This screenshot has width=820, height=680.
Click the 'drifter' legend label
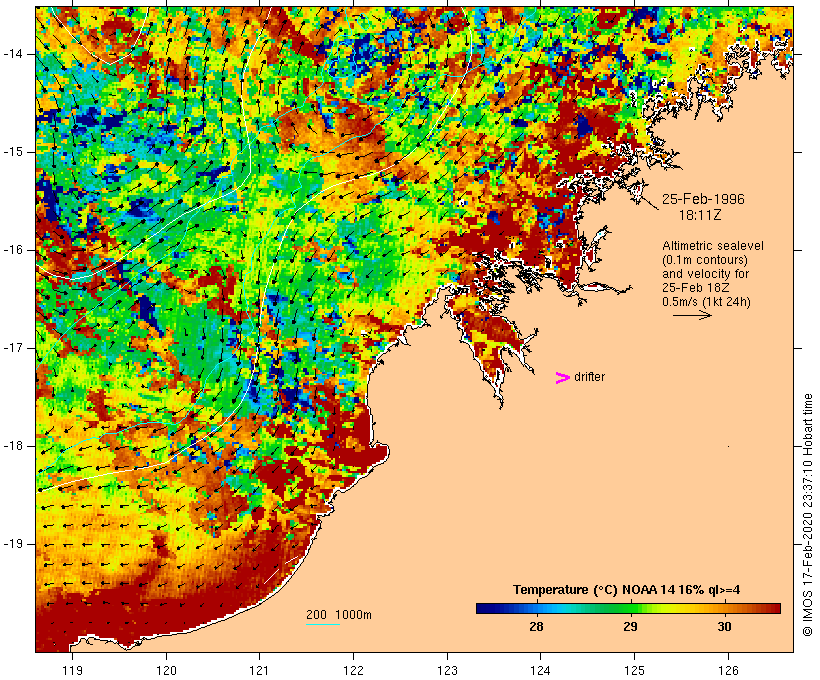(x=589, y=377)
